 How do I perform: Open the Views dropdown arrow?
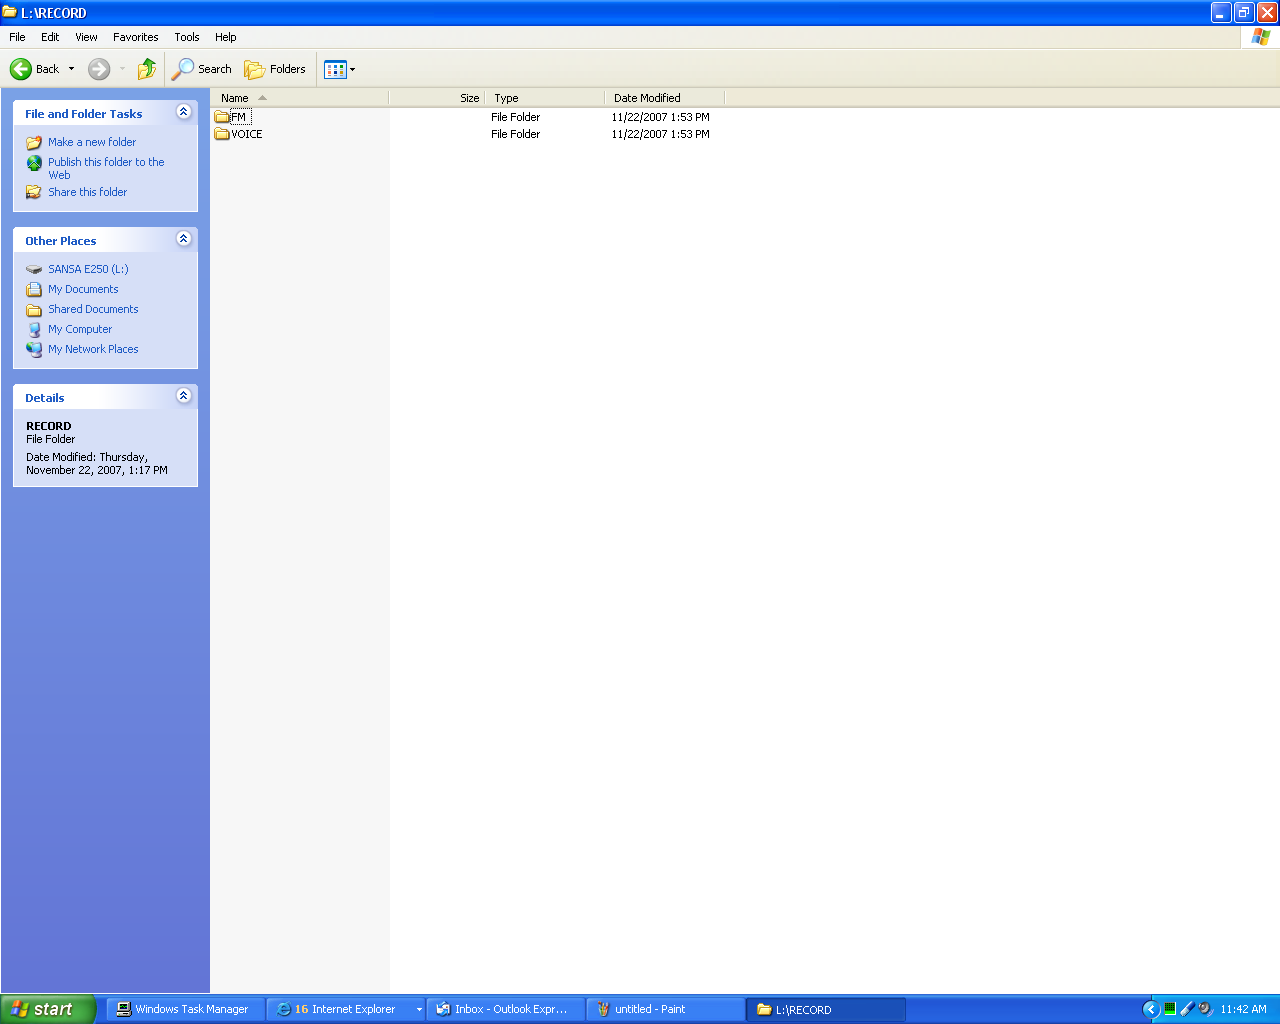click(x=353, y=69)
